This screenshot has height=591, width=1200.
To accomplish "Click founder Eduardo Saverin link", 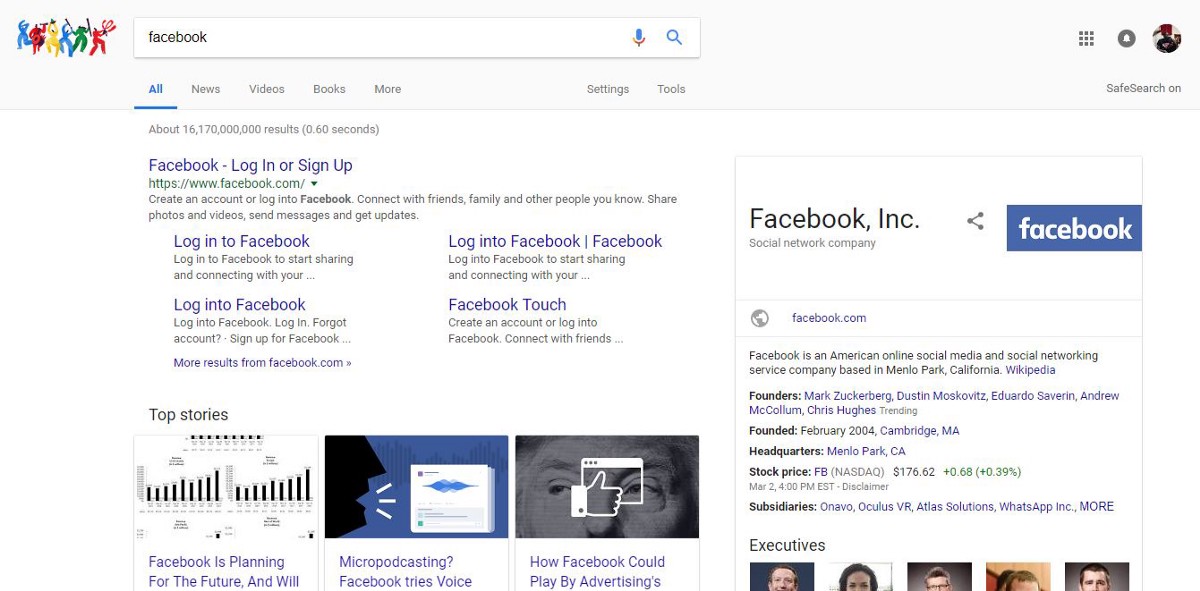I will (1033, 396).
